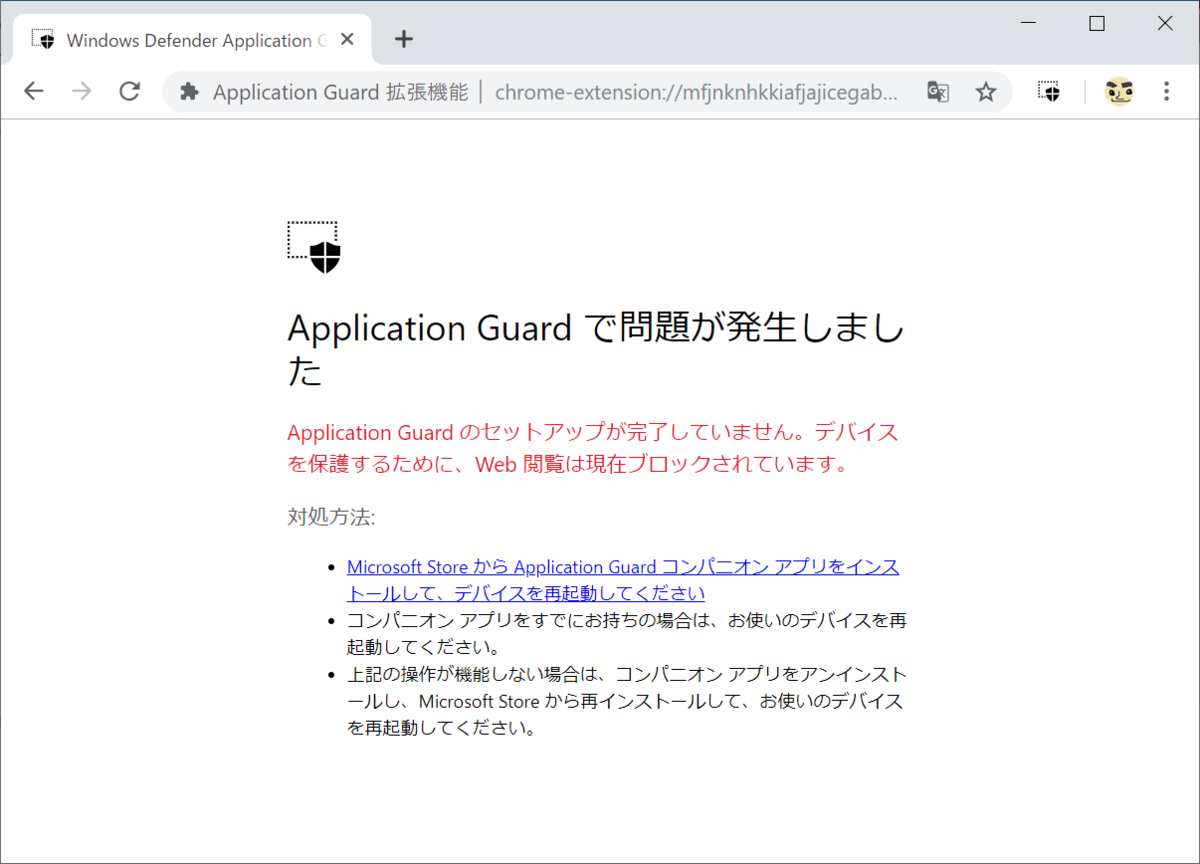Click the chrome-extension URL in address bar

(x=696, y=93)
